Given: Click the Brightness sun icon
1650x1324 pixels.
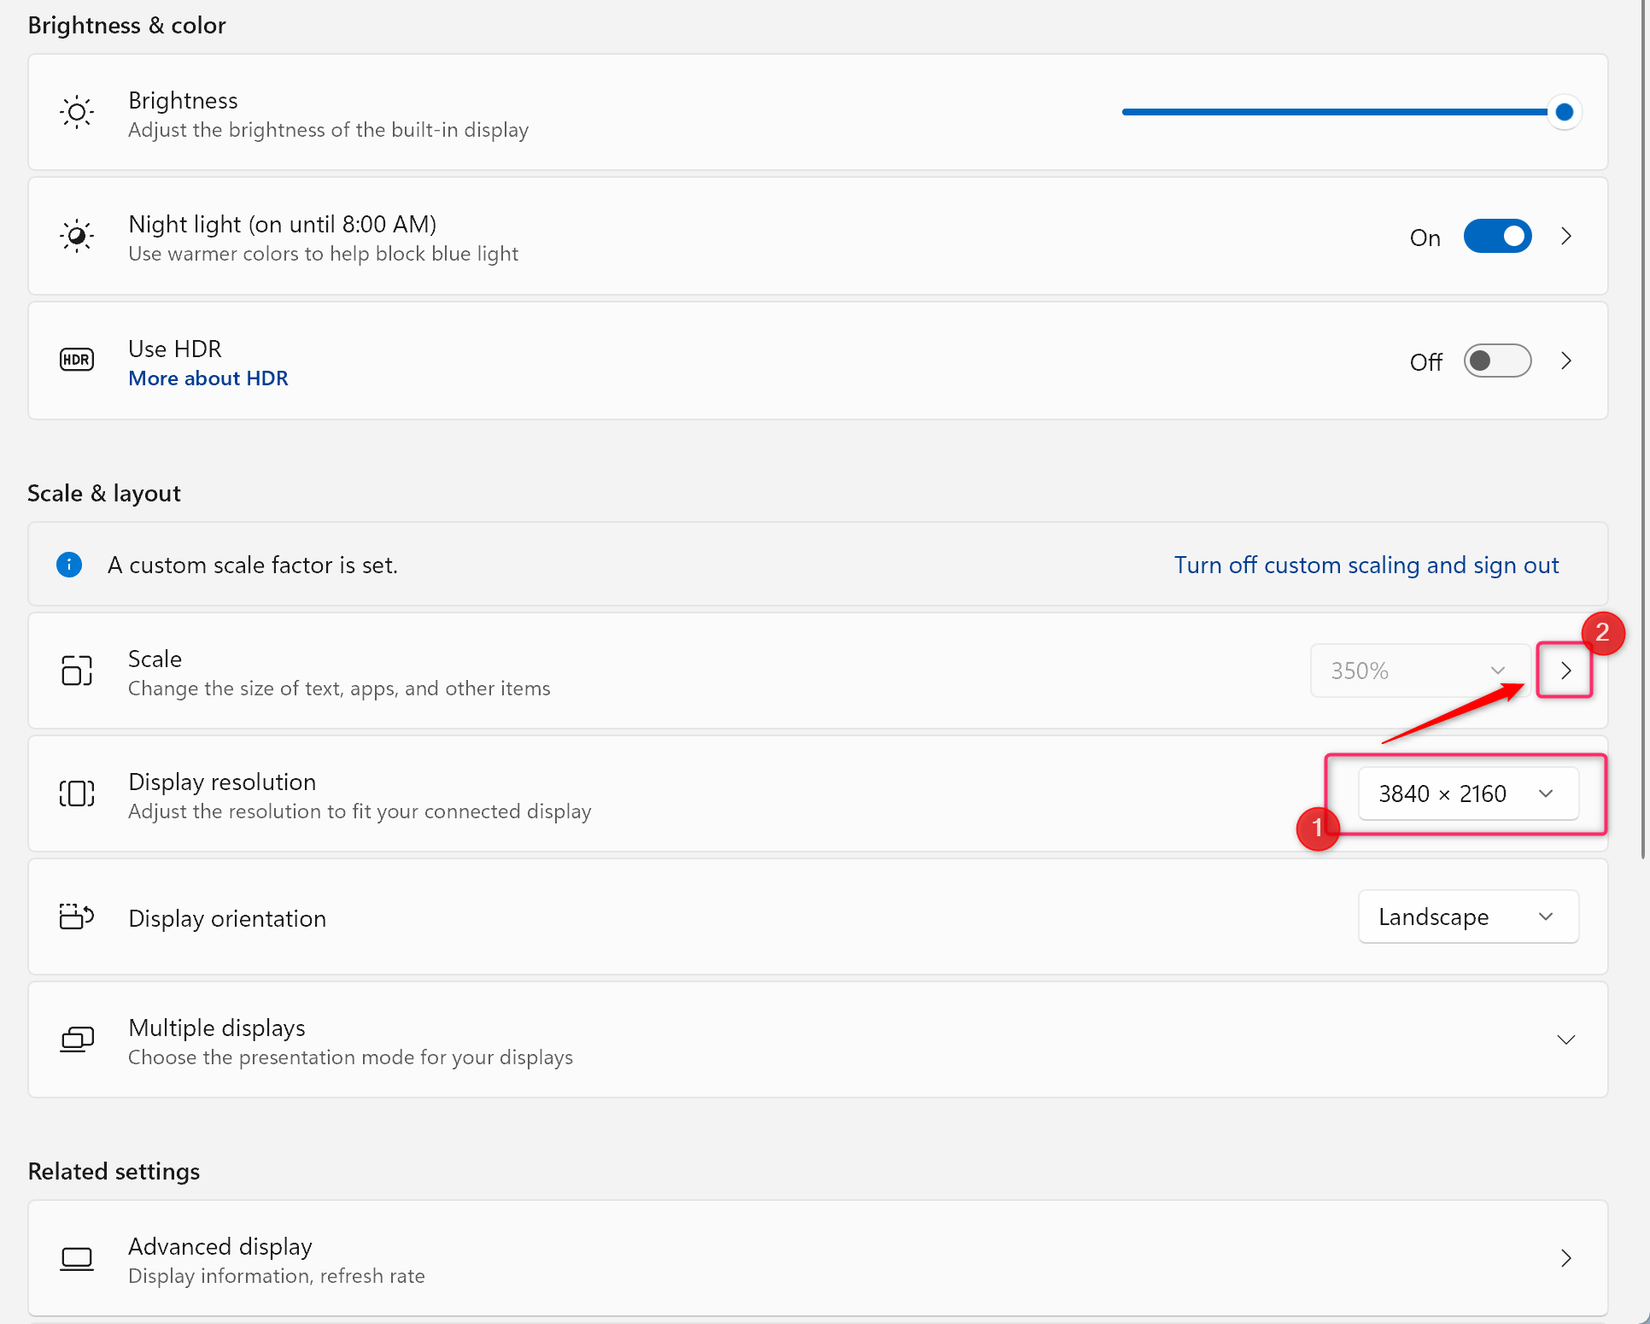Looking at the screenshot, I should [x=76, y=112].
